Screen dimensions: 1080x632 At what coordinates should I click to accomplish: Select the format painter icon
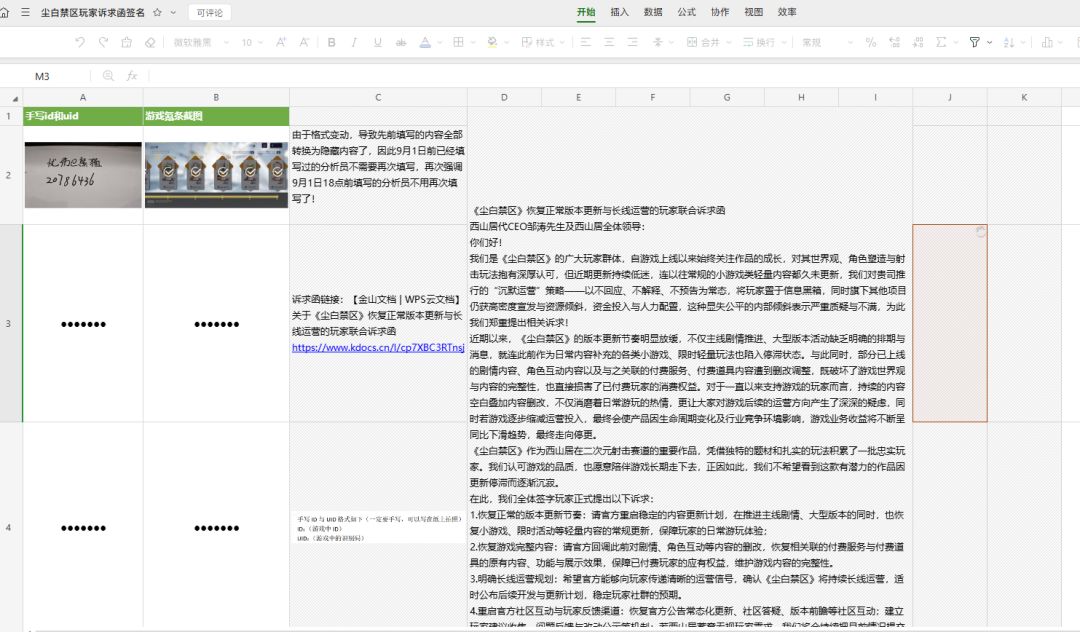(x=127, y=43)
